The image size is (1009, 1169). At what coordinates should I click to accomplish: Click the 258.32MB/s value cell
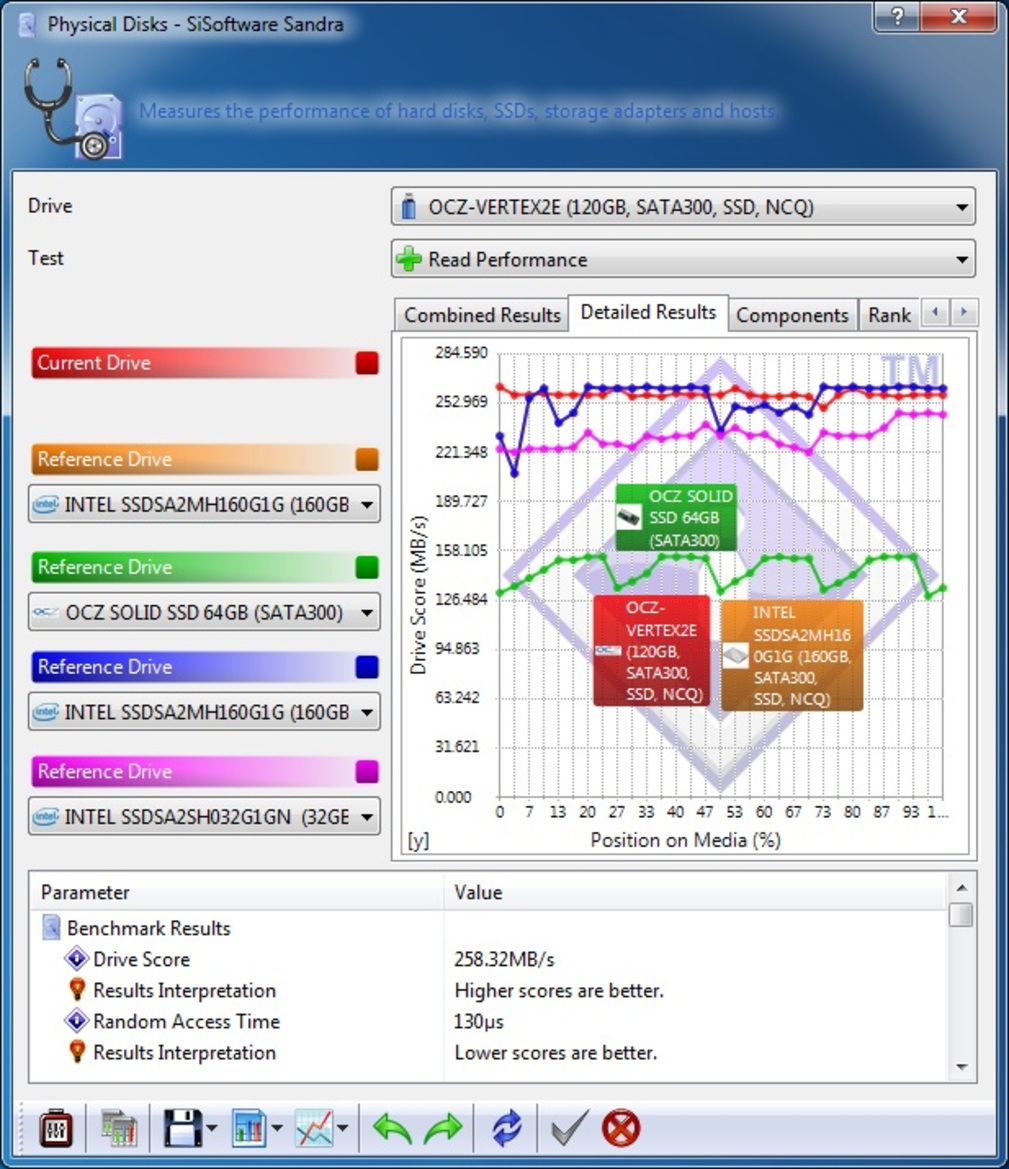504,960
